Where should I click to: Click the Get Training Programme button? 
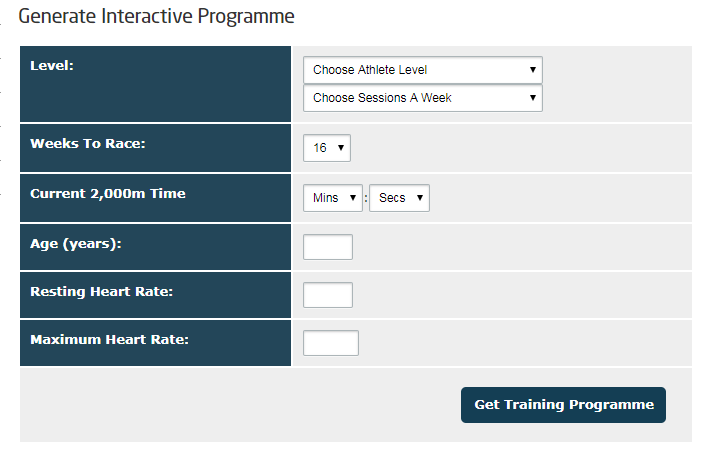tap(563, 405)
